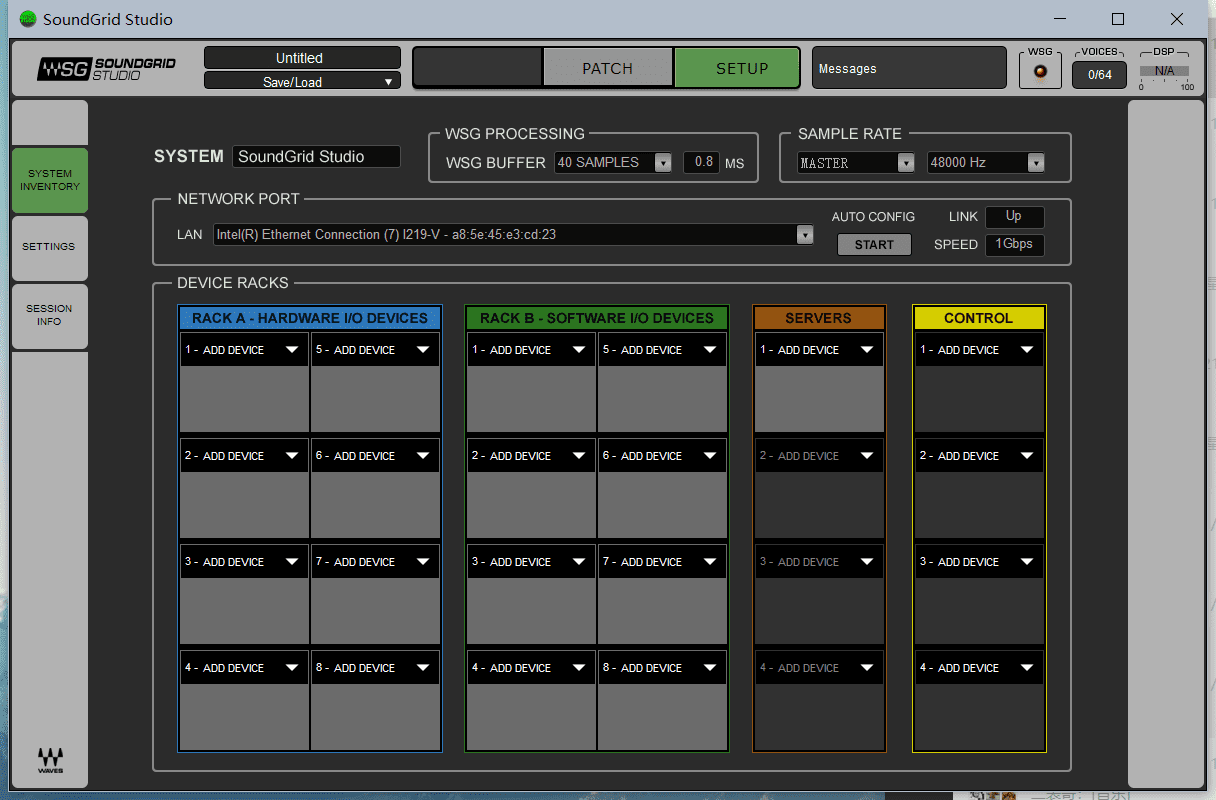Add device to Control slot 1
Screen dimensions: 1216x800
tap(979, 350)
